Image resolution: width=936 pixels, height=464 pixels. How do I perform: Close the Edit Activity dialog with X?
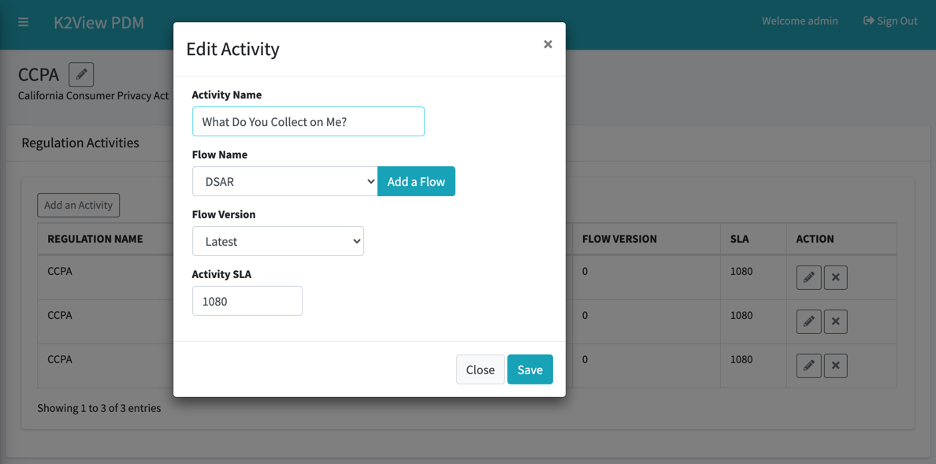coord(547,44)
